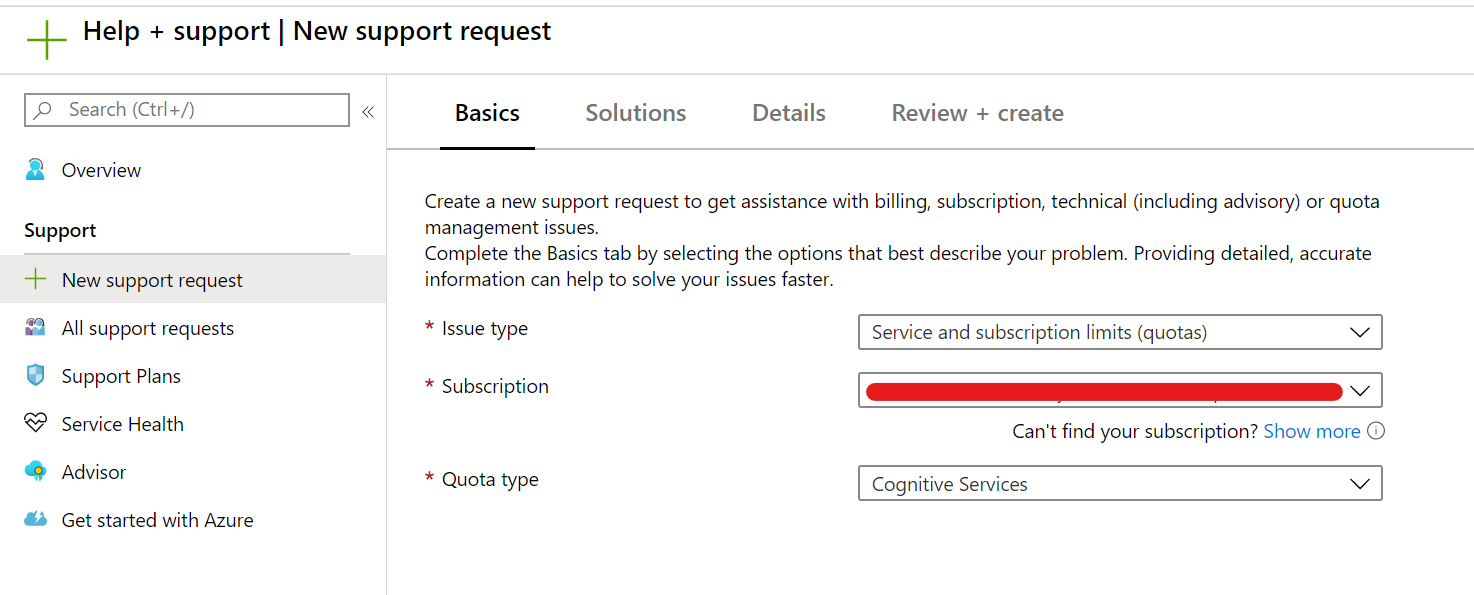Click the Quota type label
Screen dimensions: 1474x595
[x=490, y=479]
